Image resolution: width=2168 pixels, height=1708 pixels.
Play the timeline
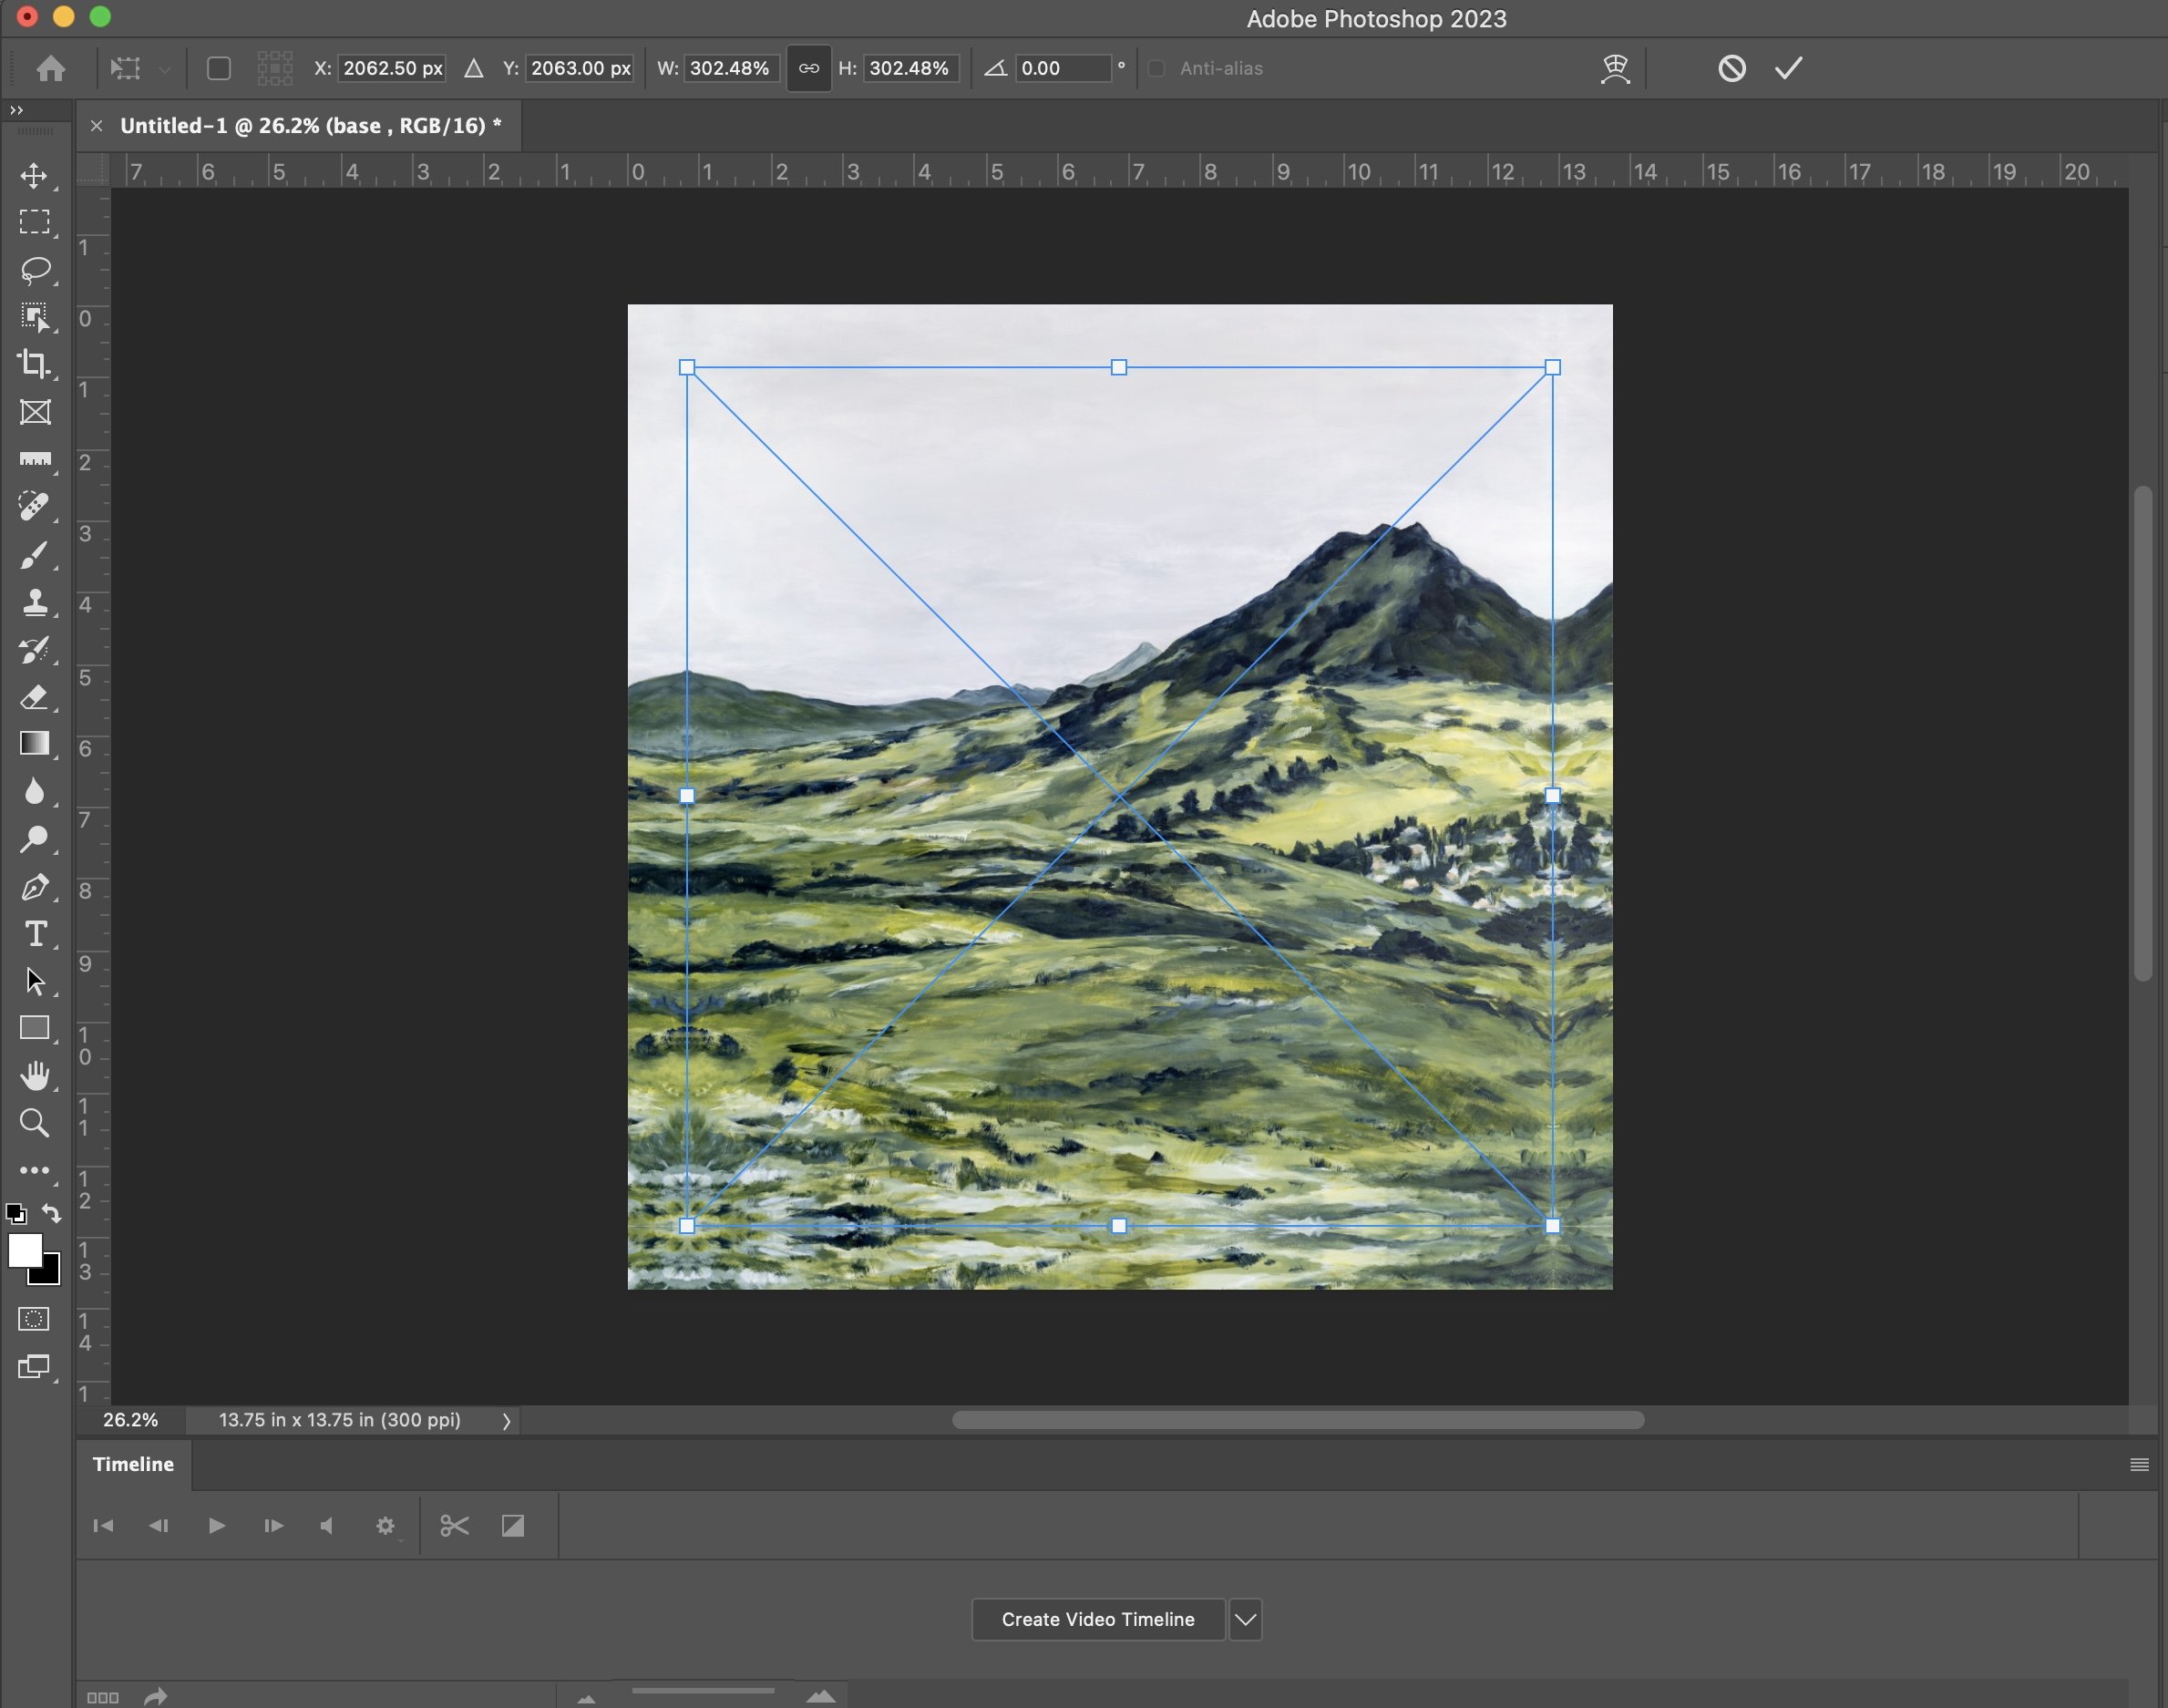pyautogui.click(x=216, y=1525)
